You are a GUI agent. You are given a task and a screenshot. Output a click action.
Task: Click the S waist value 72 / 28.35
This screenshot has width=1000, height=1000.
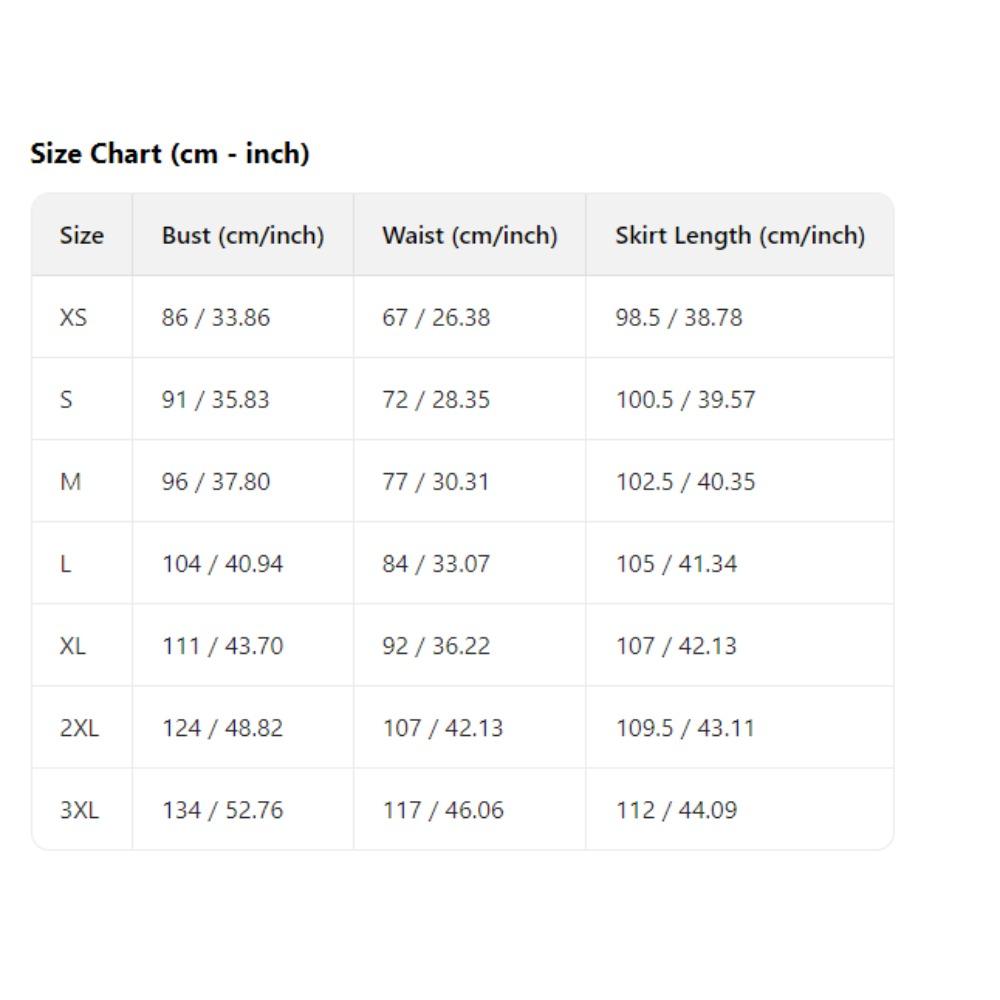point(436,400)
